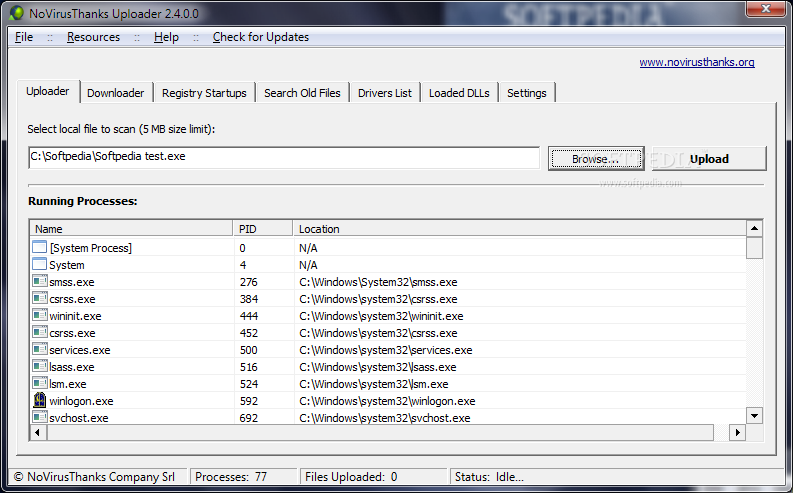Click the local file path input field
Image resolution: width=793 pixels, height=493 pixels.
pos(284,157)
